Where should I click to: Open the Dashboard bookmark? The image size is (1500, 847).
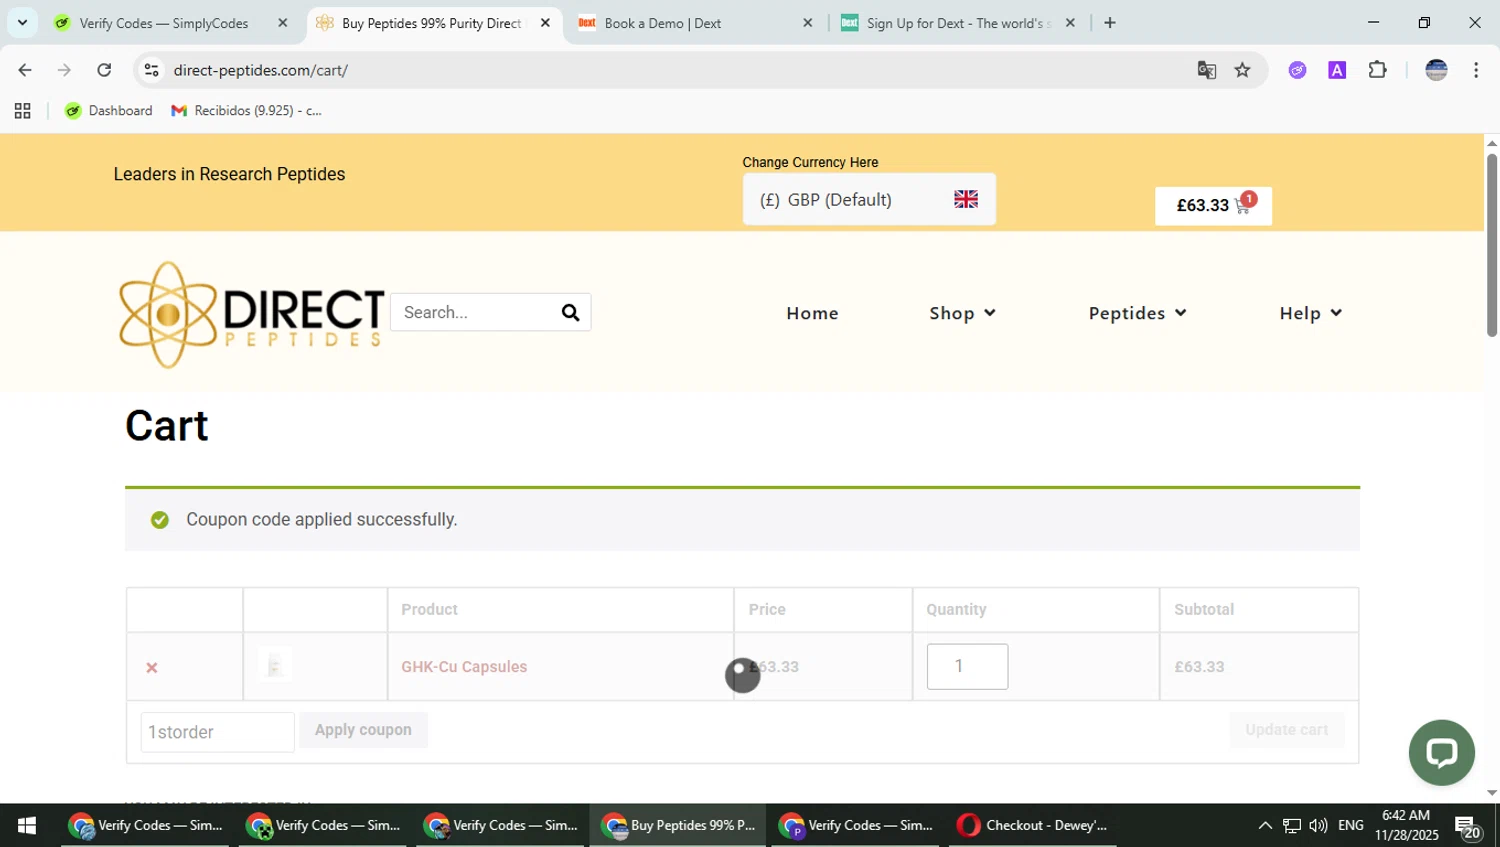click(109, 111)
